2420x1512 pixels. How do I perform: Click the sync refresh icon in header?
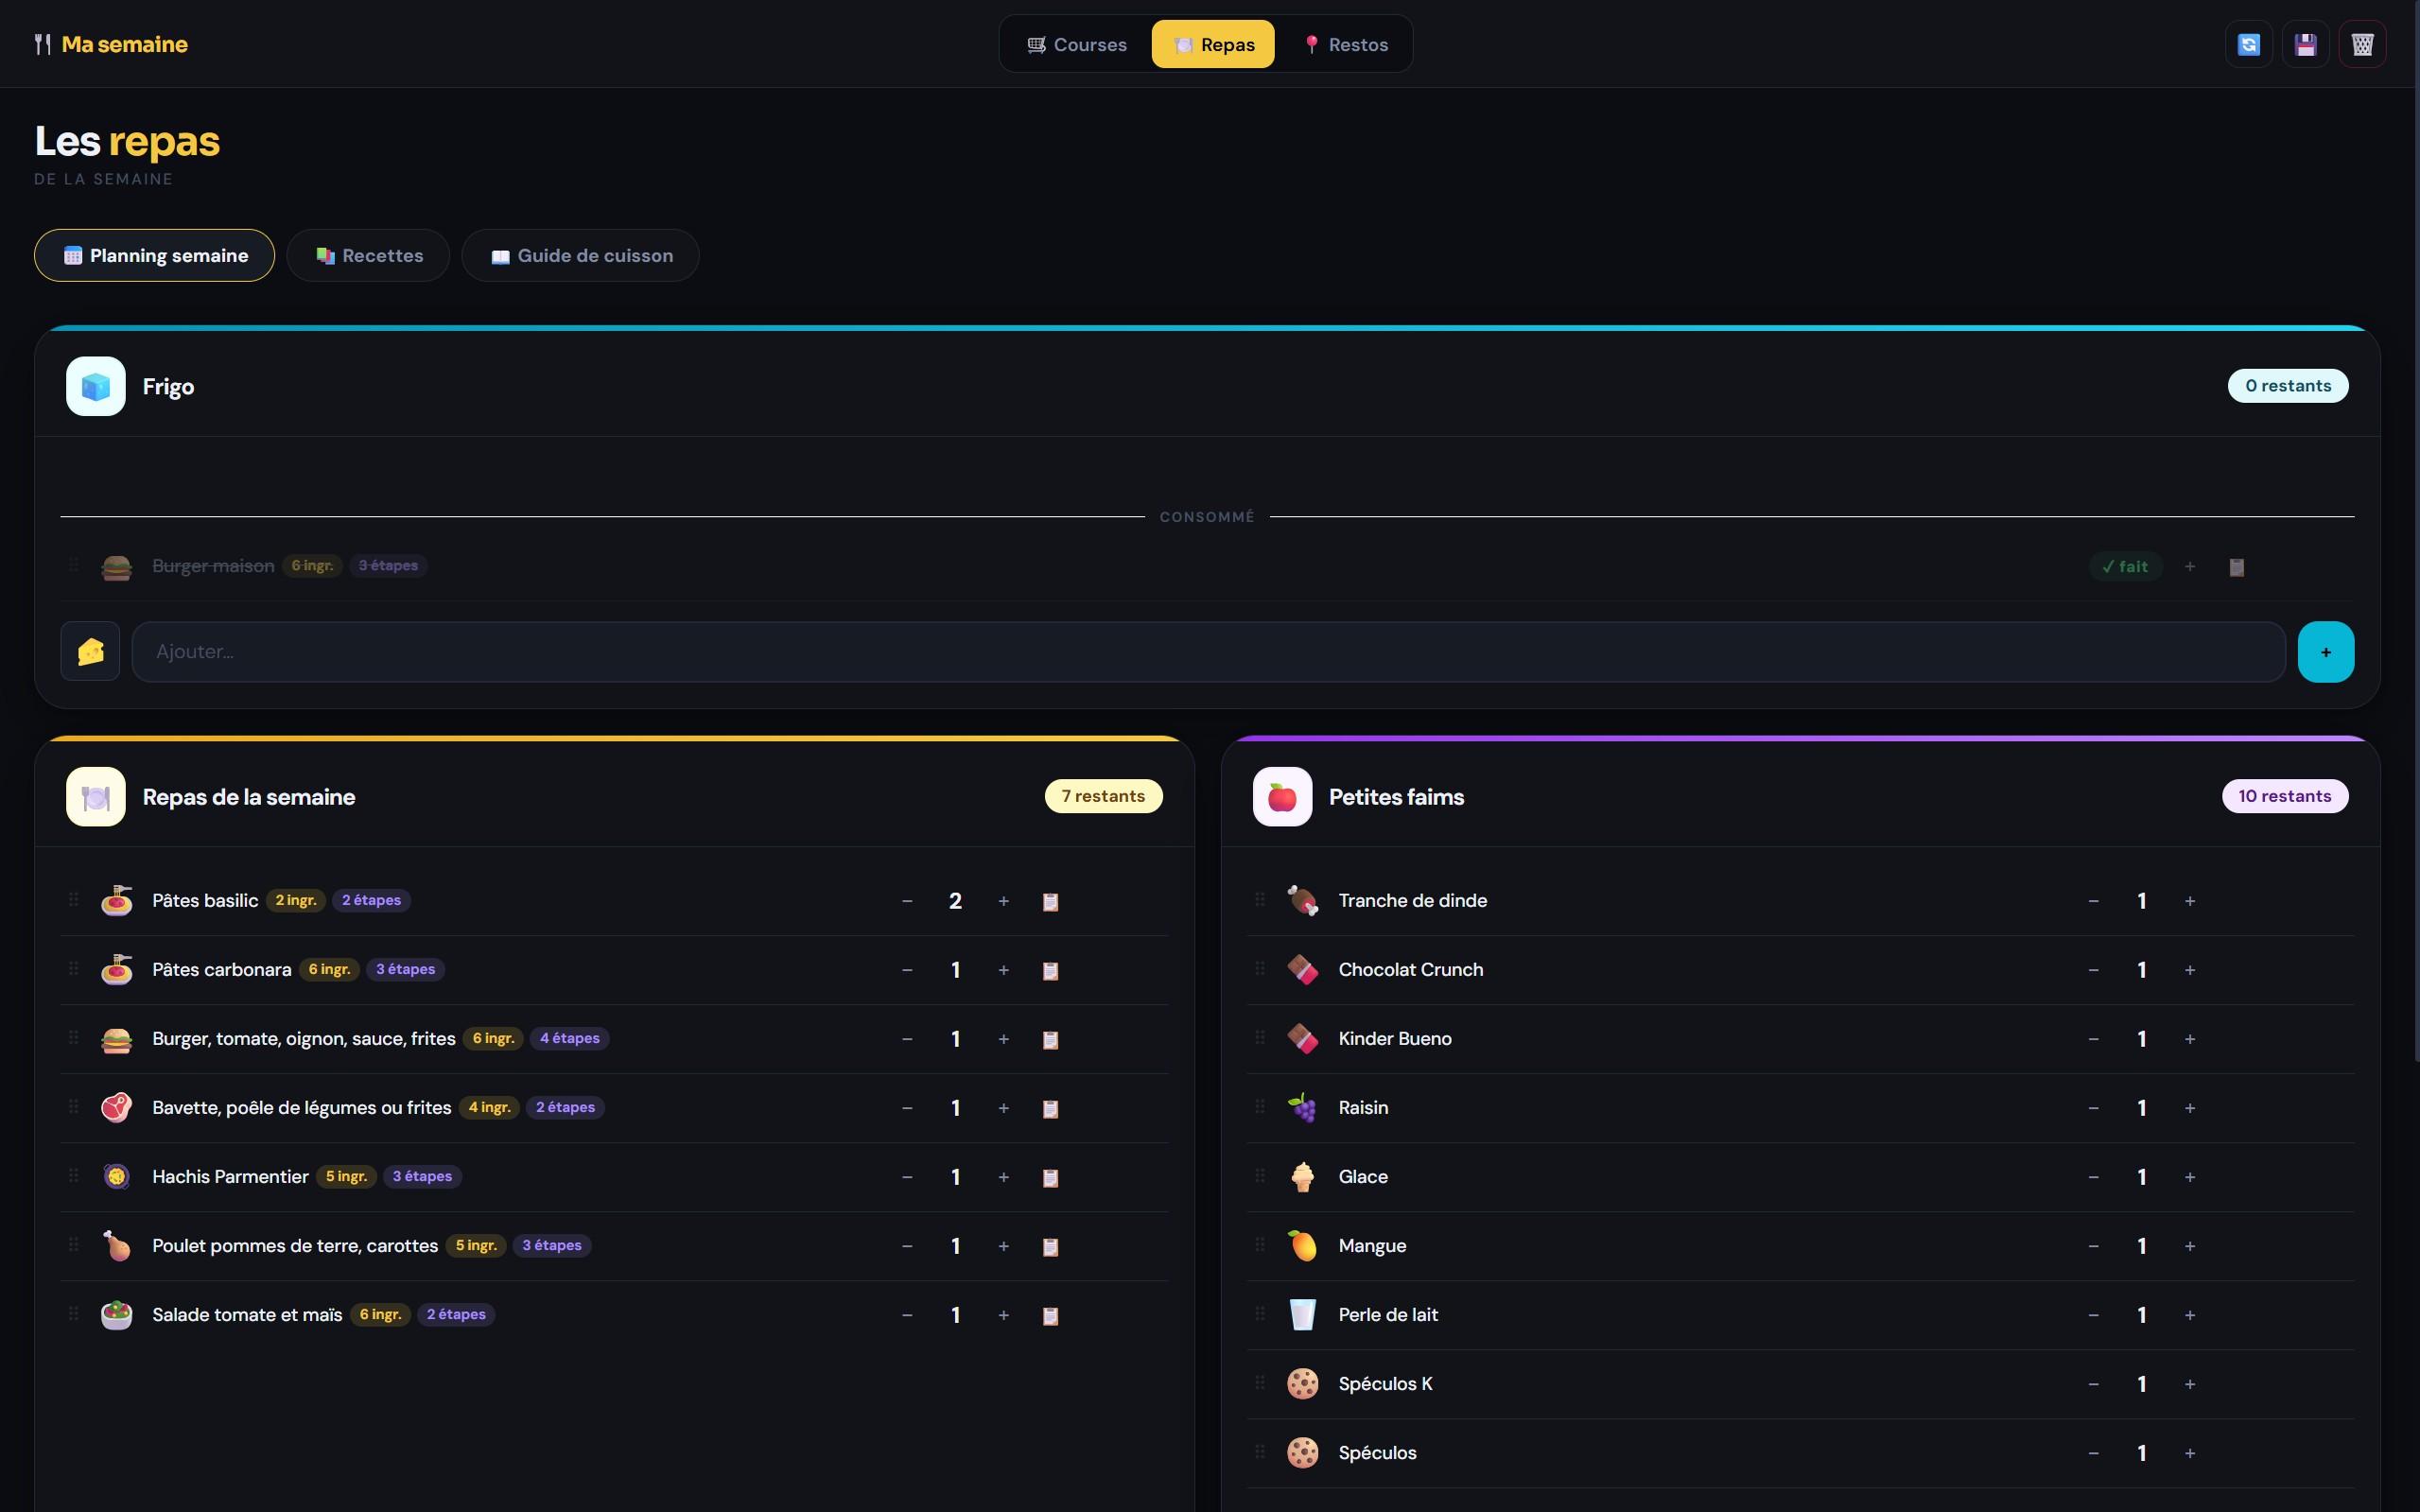2249,44
